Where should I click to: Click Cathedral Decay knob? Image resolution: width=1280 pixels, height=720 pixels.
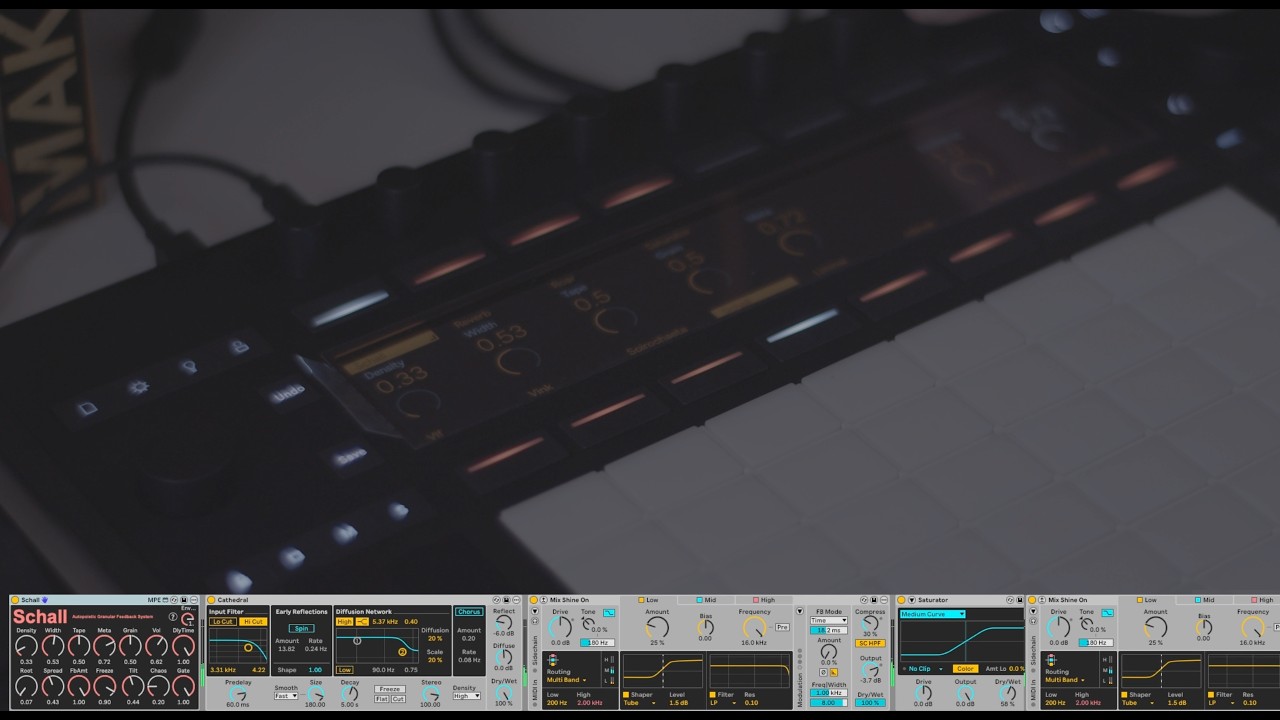click(x=349, y=694)
